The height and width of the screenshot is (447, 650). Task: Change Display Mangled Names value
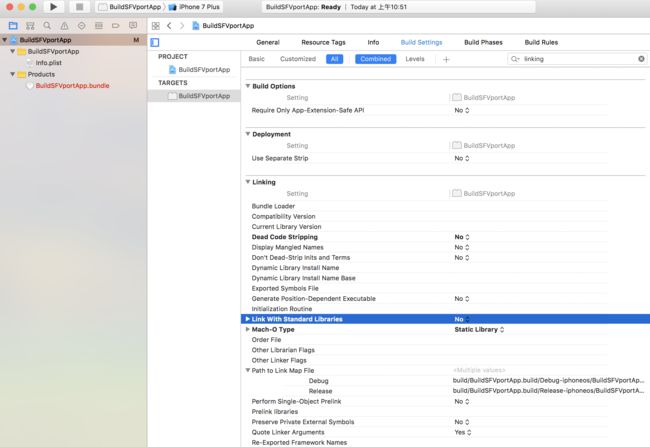462,247
